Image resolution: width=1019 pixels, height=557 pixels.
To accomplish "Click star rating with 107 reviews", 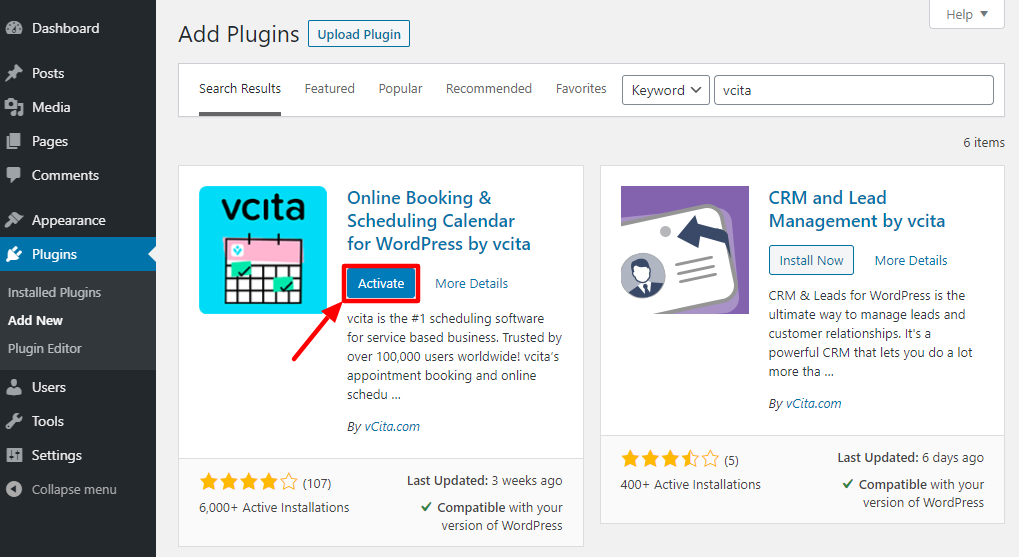I will point(248,482).
